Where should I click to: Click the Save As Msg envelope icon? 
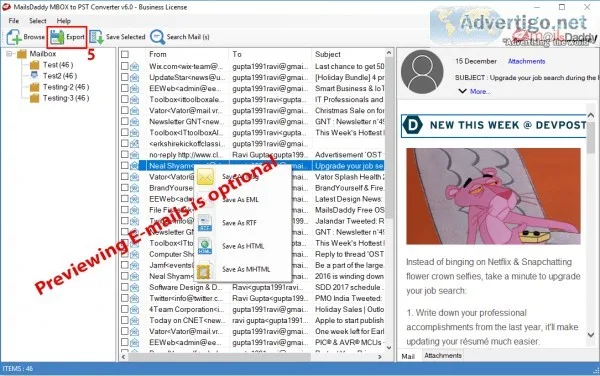pyautogui.click(x=205, y=177)
